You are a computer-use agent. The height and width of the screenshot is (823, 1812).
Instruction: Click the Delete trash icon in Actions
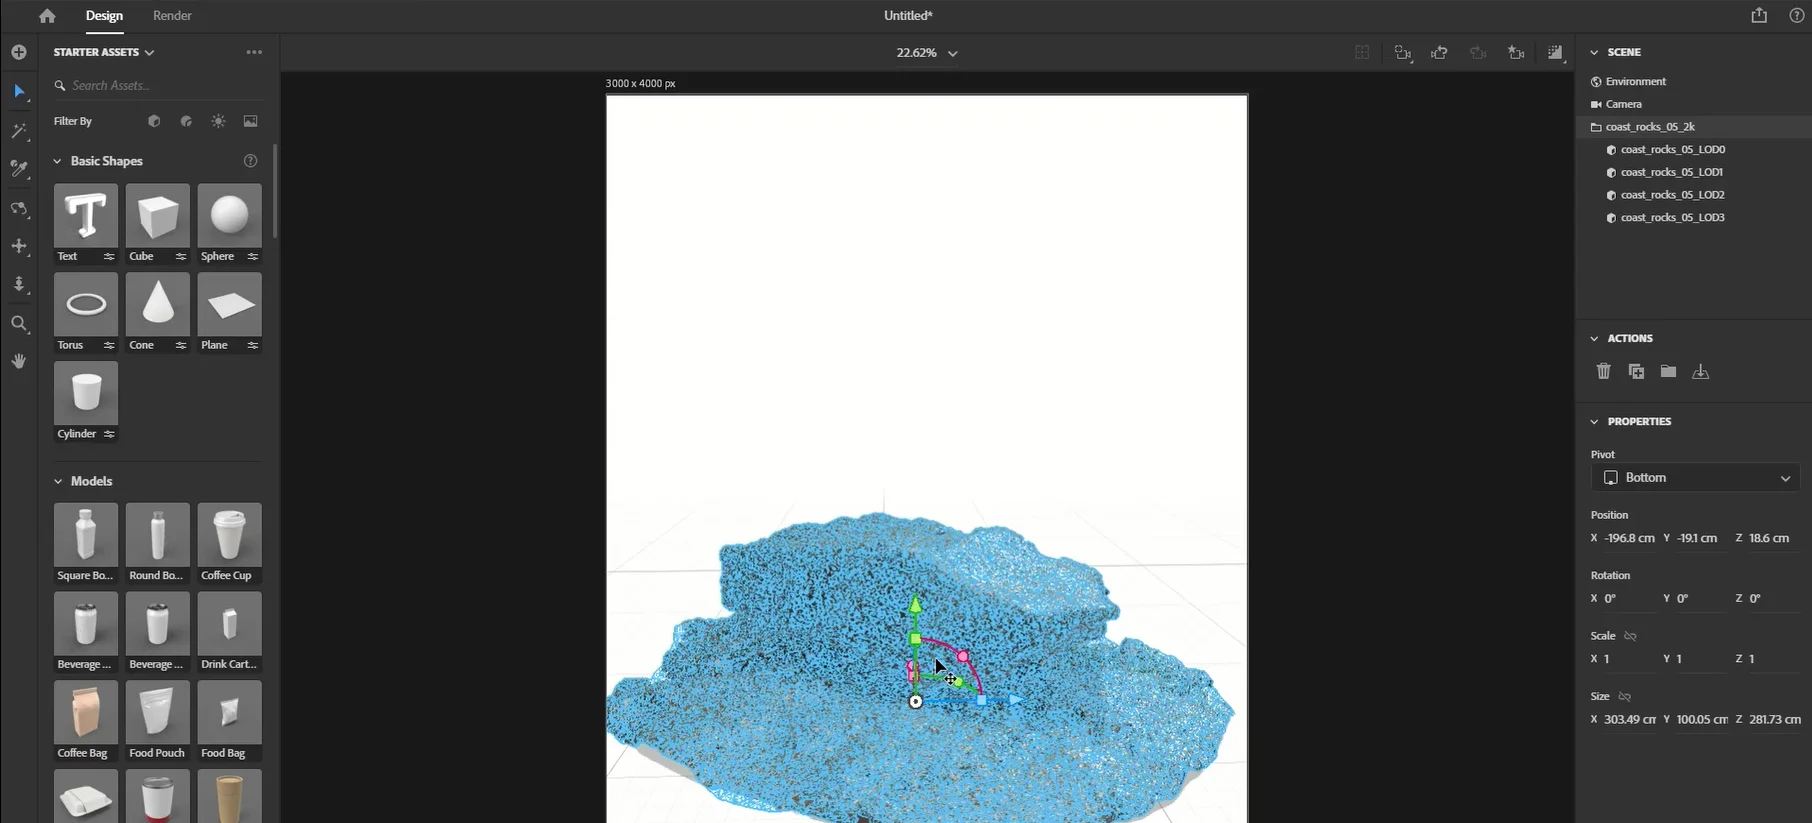pos(1604,371)
